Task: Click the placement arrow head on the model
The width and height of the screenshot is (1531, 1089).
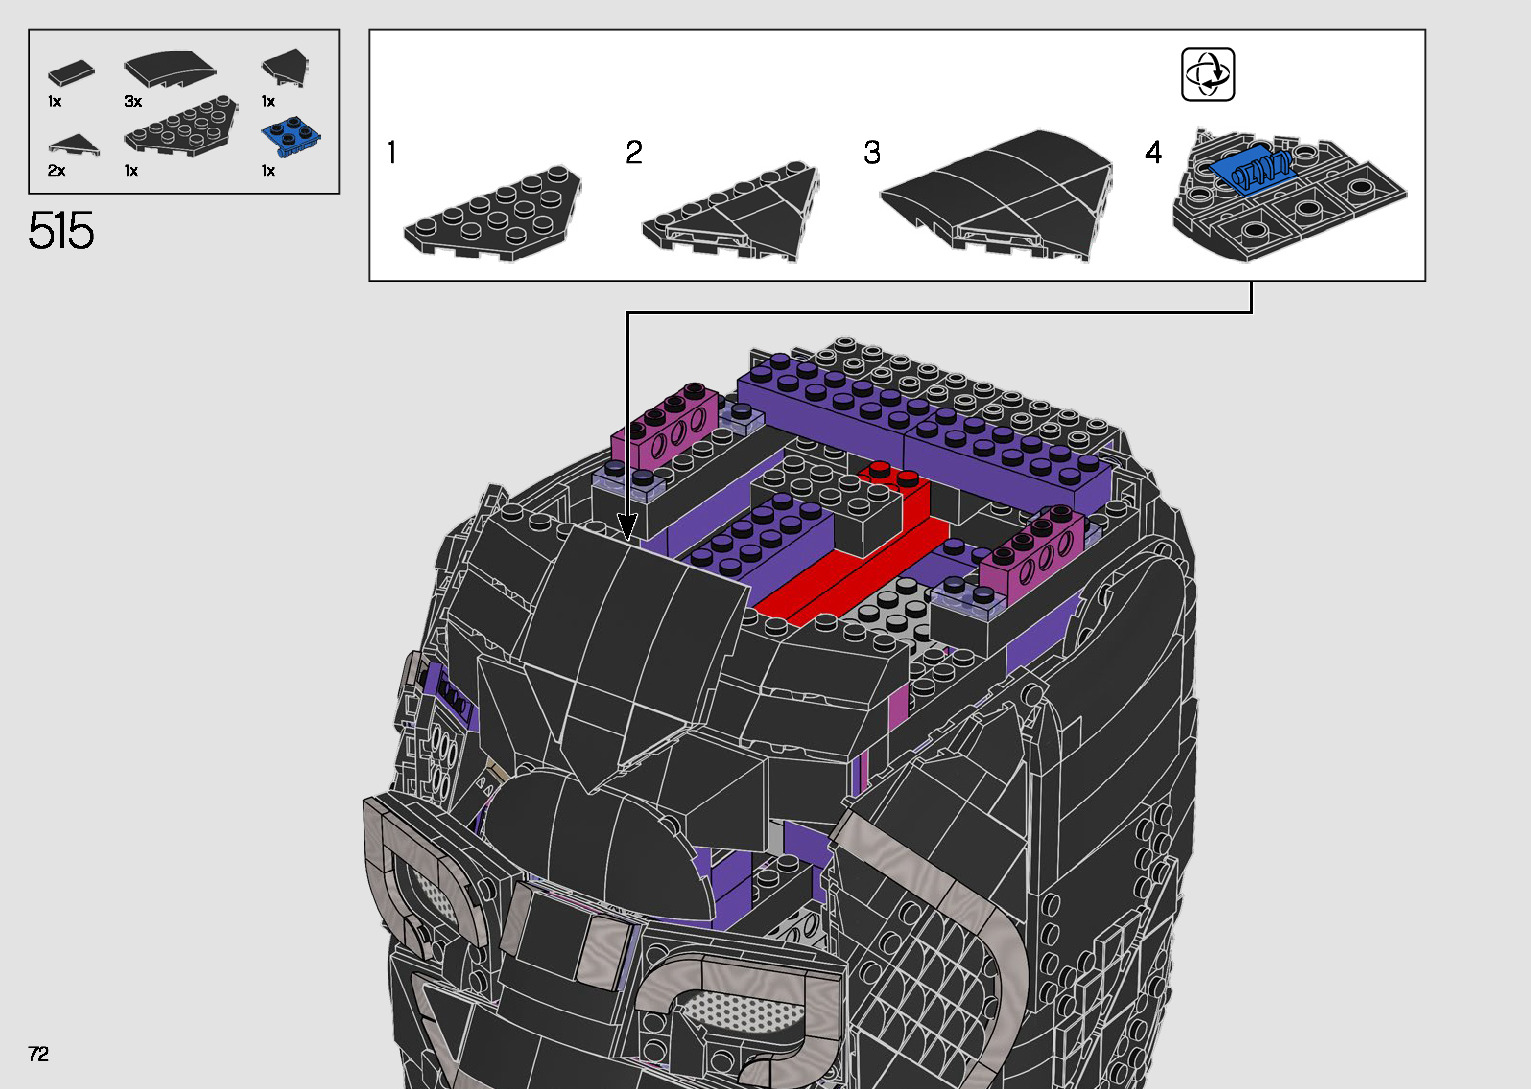Action: 627,527
